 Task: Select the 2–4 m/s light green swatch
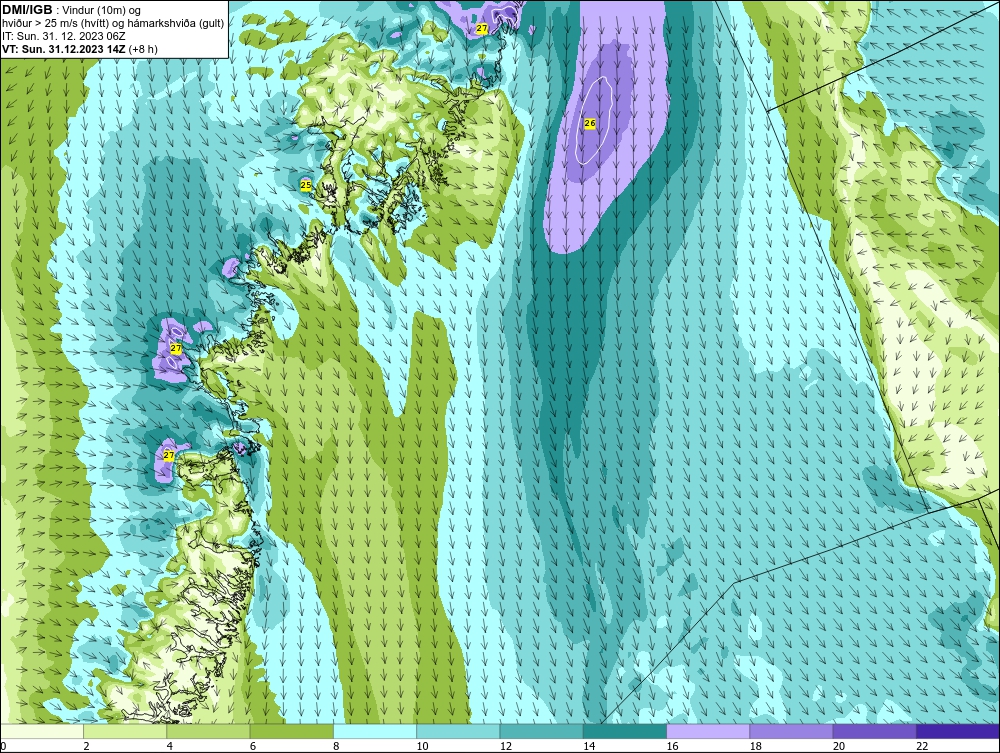click(125, 731)
